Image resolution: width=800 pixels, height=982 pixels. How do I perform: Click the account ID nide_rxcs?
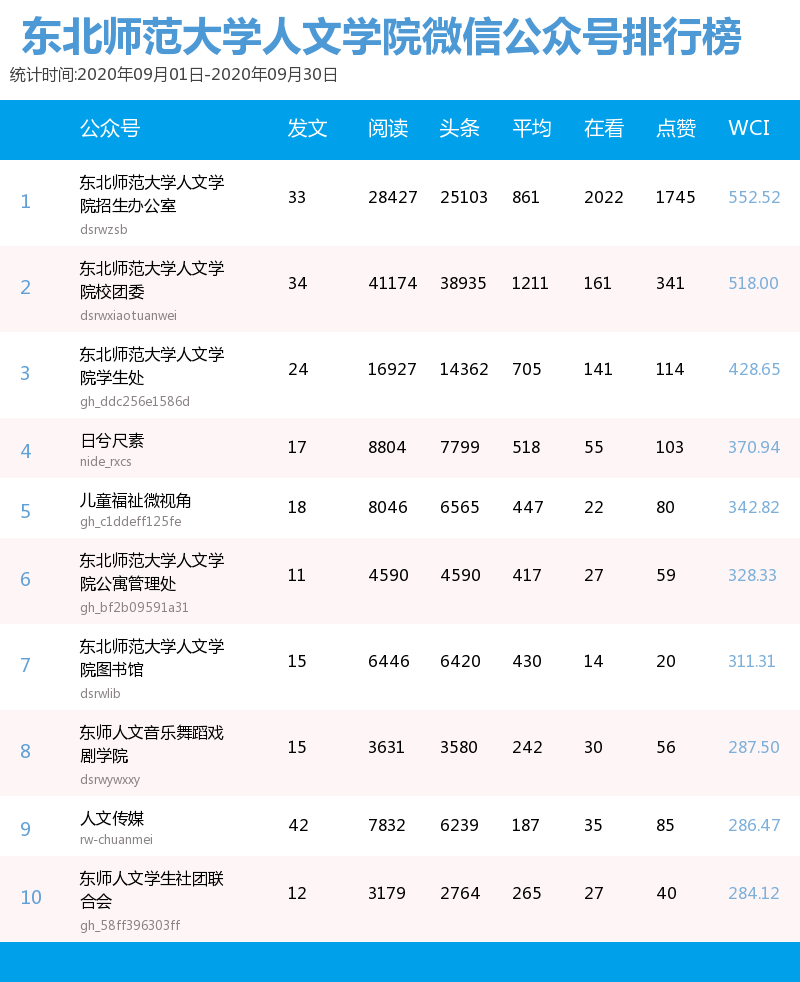click(106, 462)
